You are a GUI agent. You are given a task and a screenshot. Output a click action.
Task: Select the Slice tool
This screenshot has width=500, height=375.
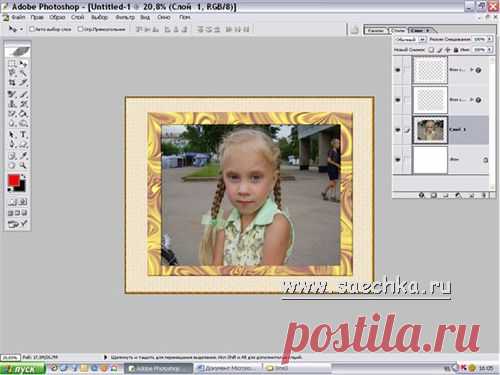click(x=23, y=82)
